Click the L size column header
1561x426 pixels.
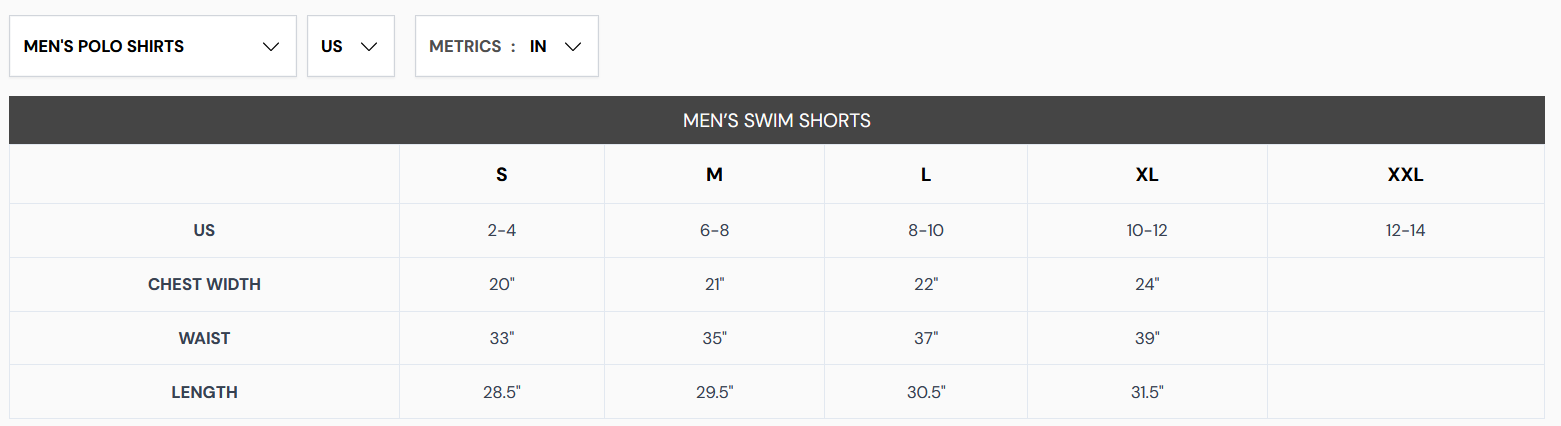(x=926, y=175)
